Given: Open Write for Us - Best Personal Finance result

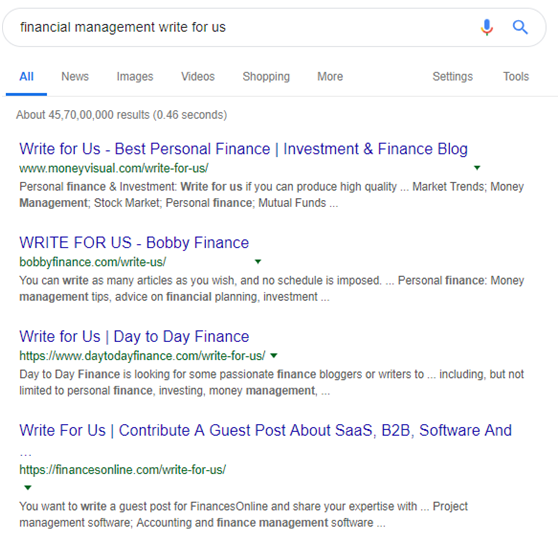Looking at the screenshot, I should 243,149.
